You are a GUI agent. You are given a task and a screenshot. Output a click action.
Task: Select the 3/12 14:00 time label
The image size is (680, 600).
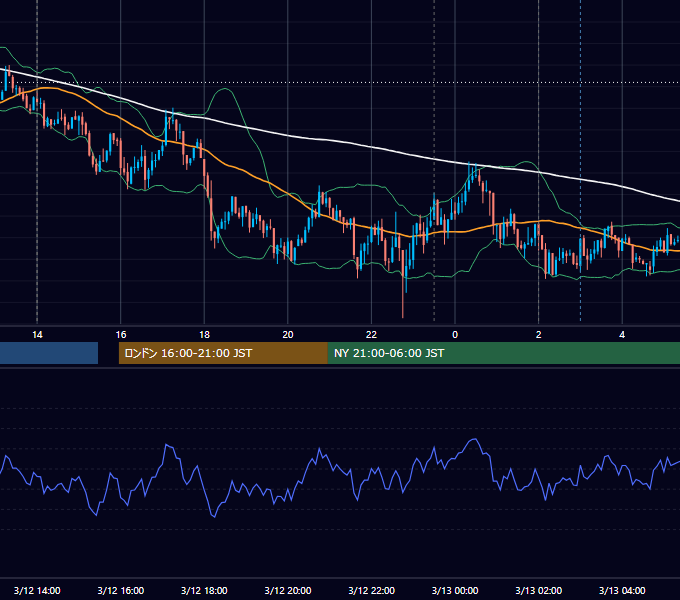(37, 590)
